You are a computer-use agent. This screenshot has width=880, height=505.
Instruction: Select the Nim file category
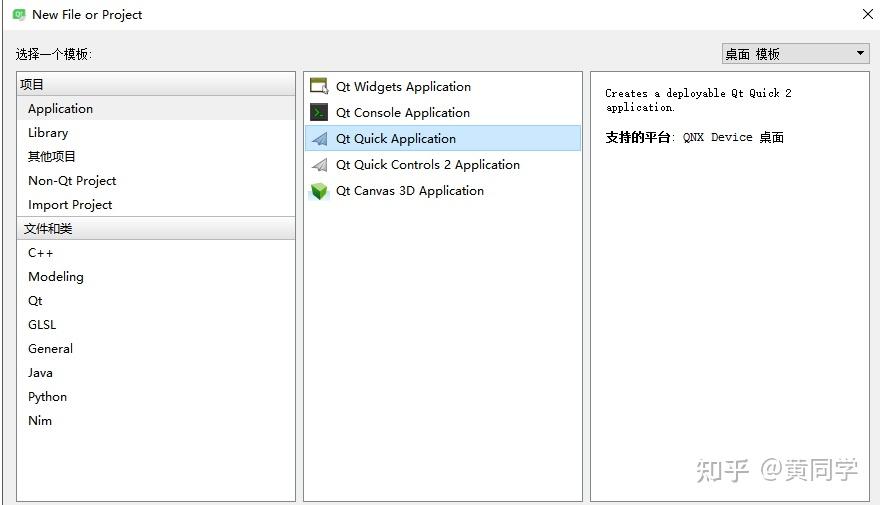[155, 421]
